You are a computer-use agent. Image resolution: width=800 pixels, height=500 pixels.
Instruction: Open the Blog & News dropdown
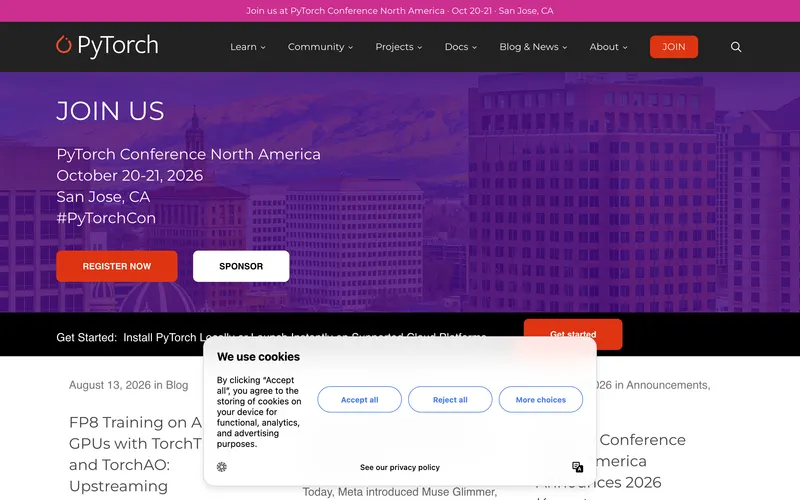click(533, 47)
